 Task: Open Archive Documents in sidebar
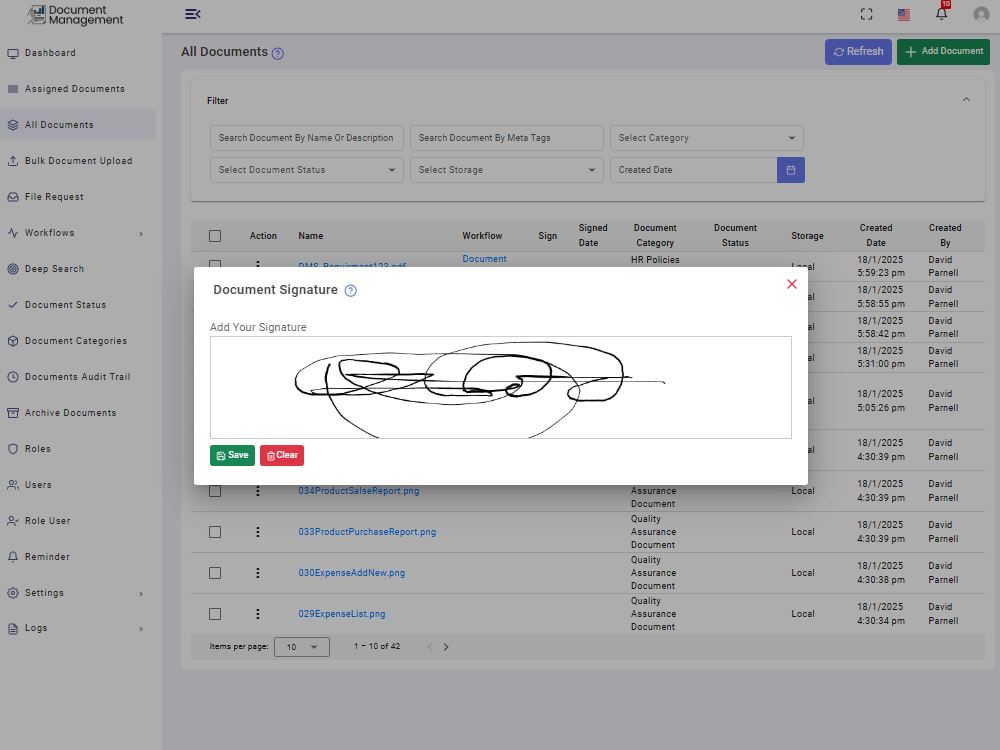pyautogui.click(x=70, y=413)
